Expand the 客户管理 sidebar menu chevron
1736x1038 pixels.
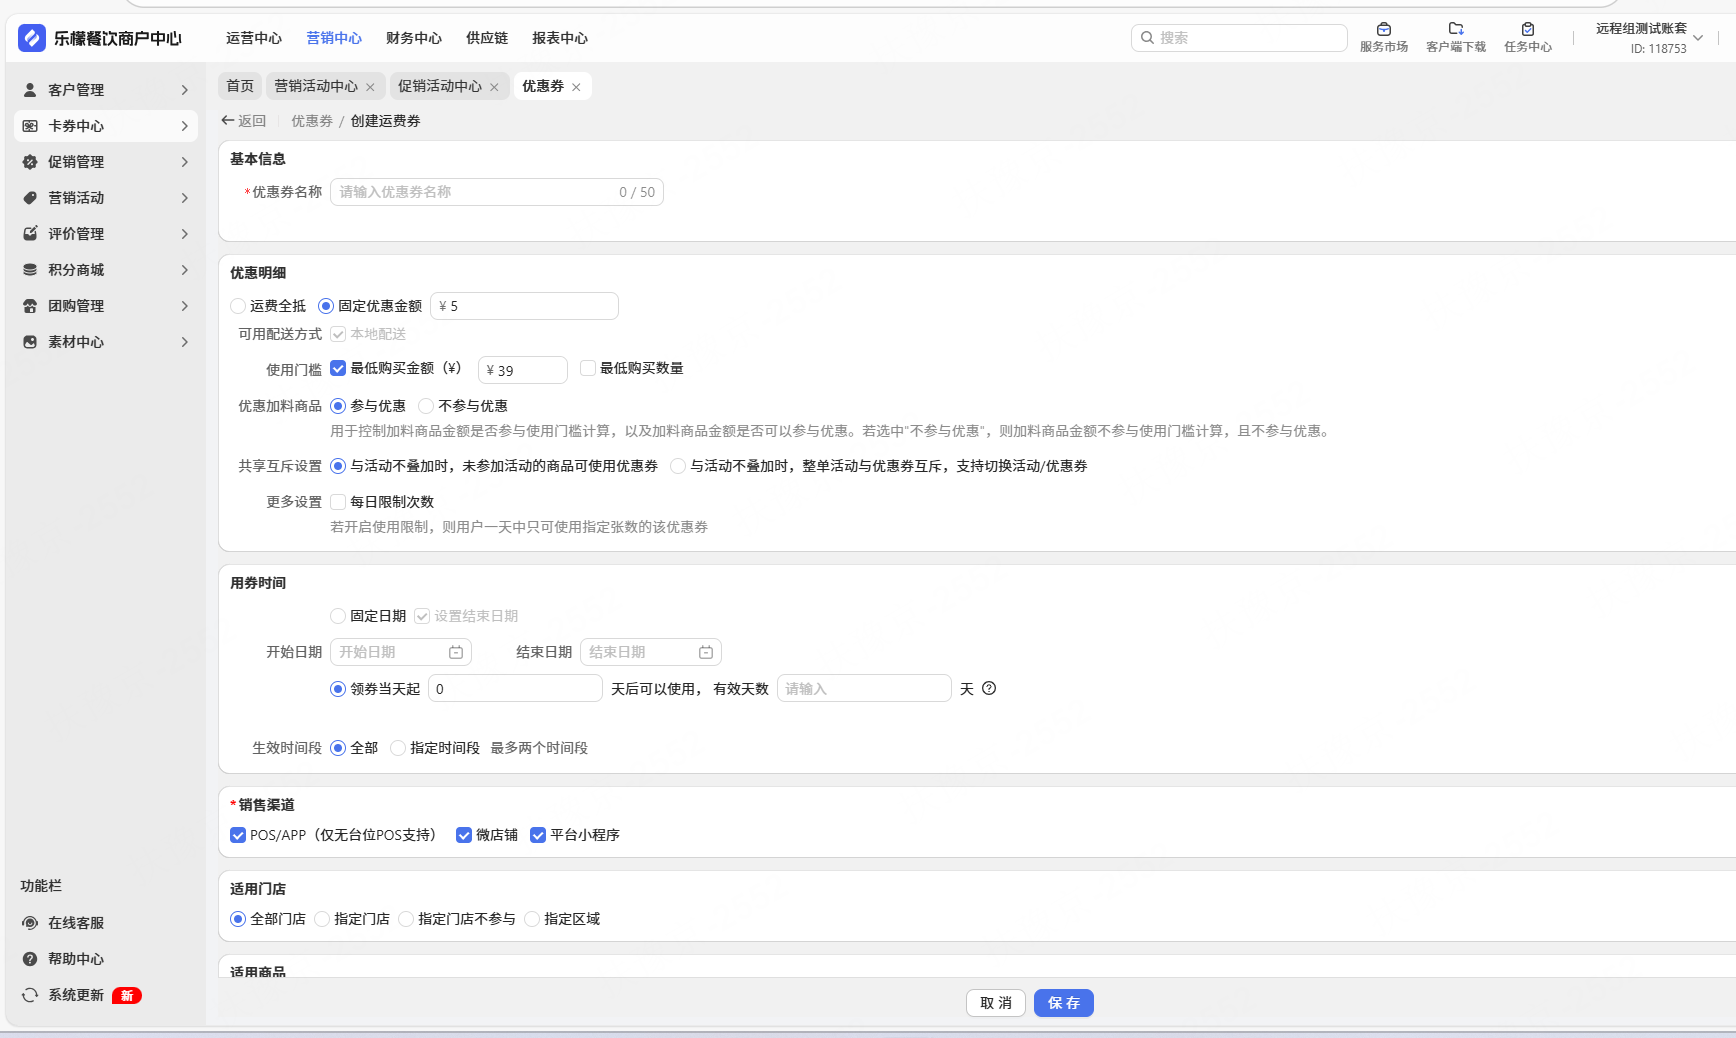point(185,90)
